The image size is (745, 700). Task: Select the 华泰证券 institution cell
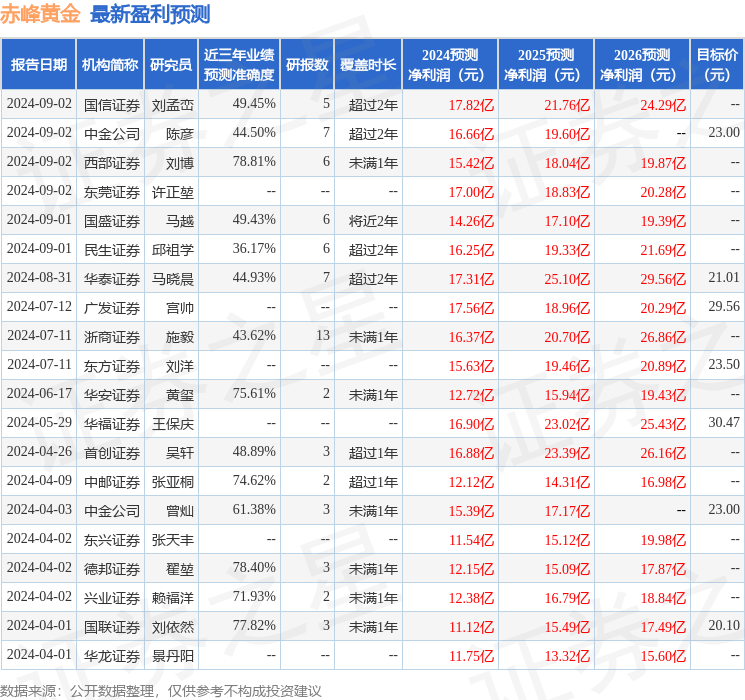click(112, 279)
